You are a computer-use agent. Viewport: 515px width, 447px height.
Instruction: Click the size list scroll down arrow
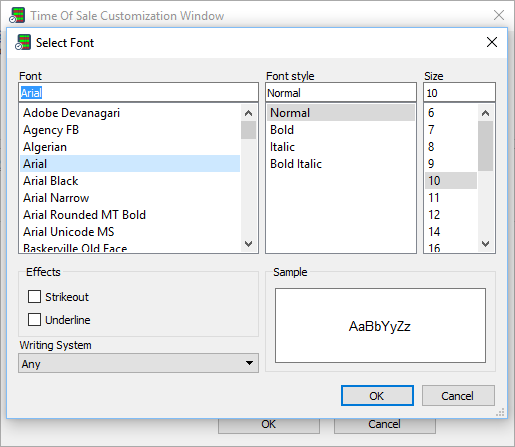click(x=485, y=244)
